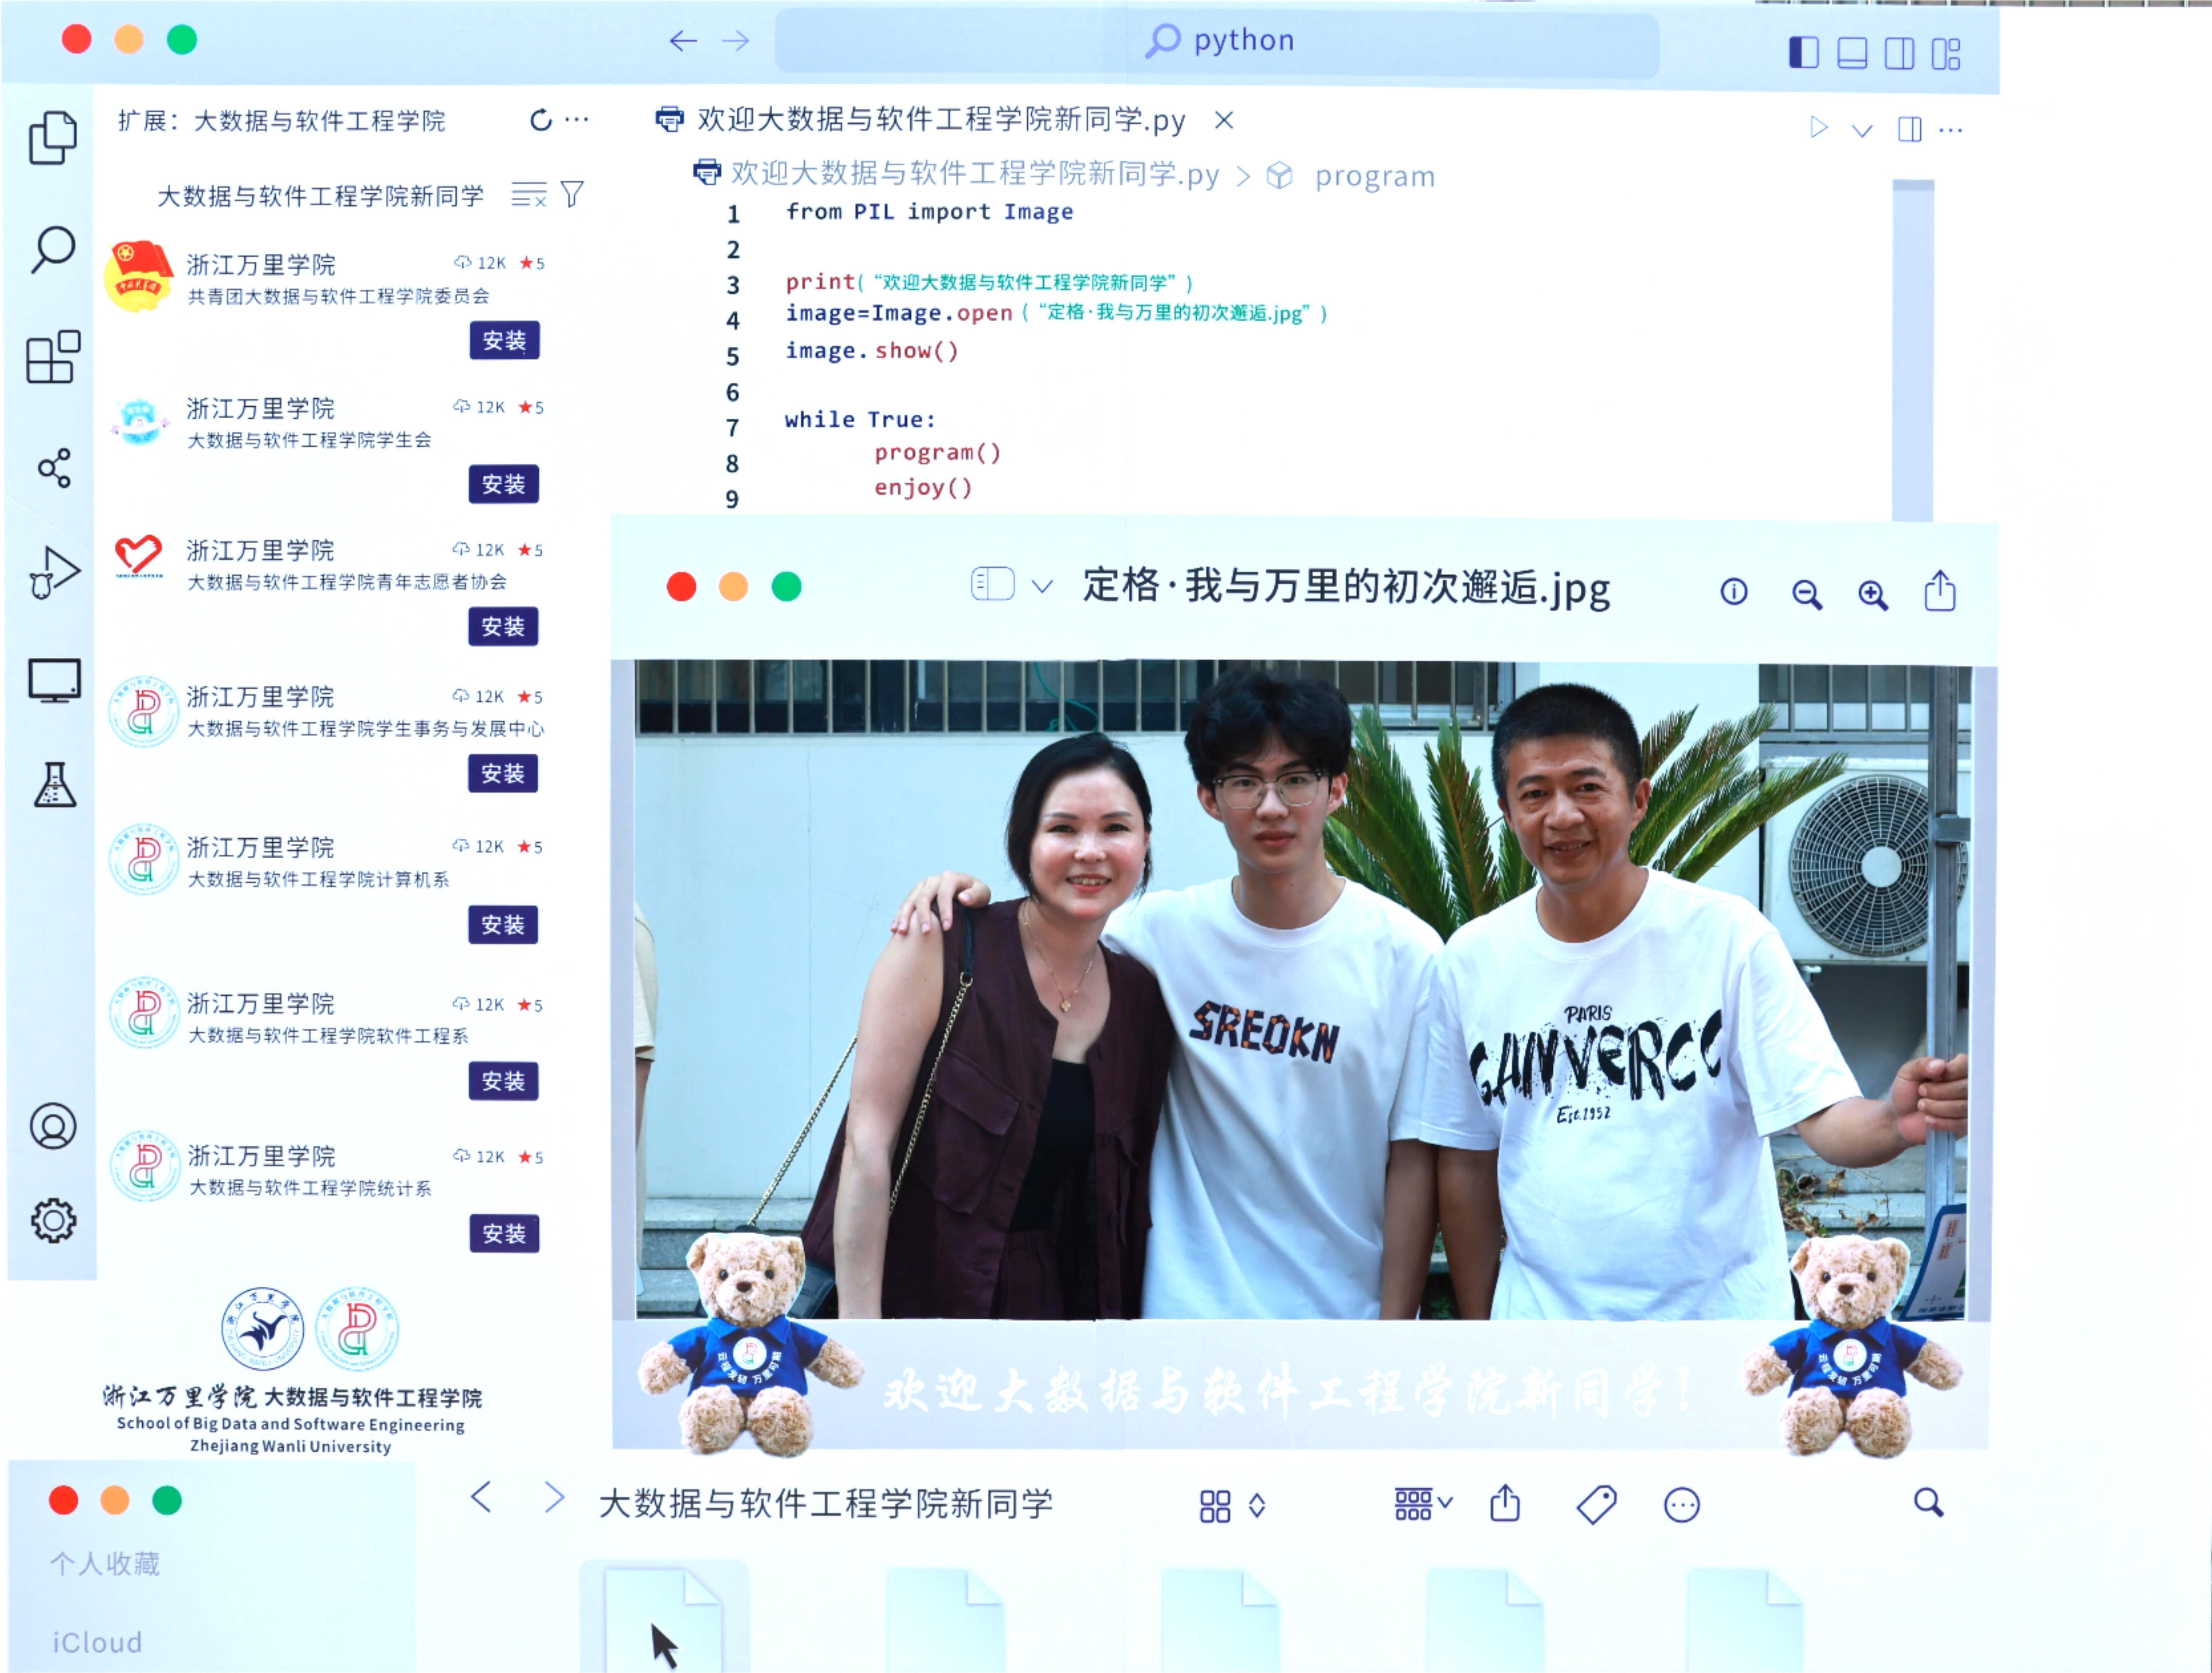The width and height of the screenshot is (2212, 1673).
Task: Open the Finder more actions circle
Action: tap(1682, 1505)
